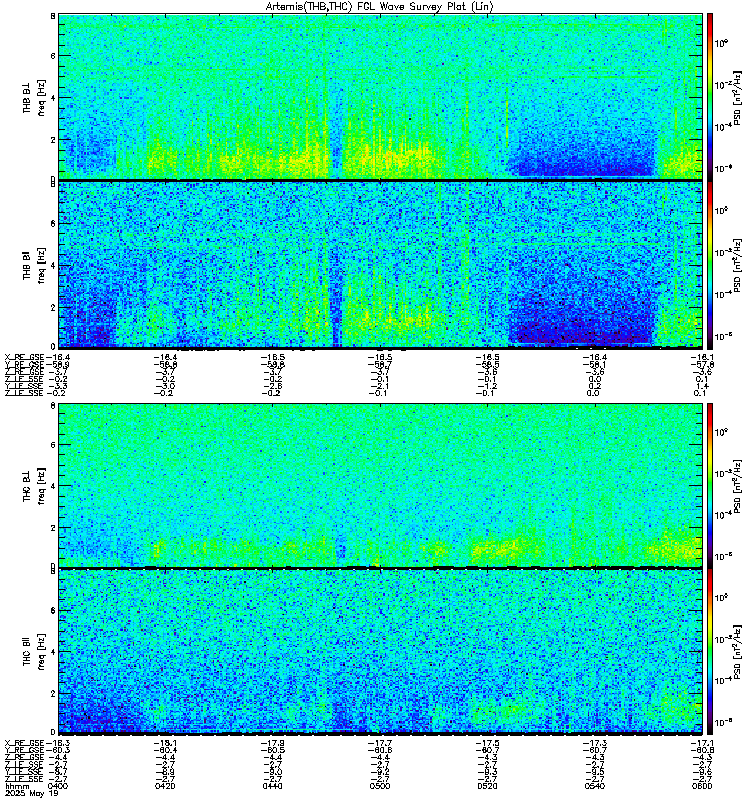The height and width of the screenshot is (800, 750).
Task: Click the colour bar beside THB B∥ panel
Action: pos(710,264)
